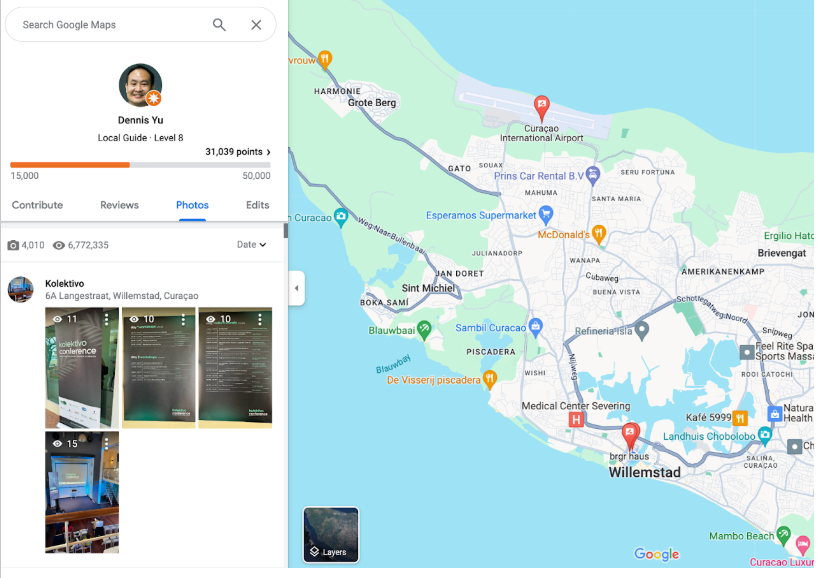Click the search magnifier icon
Screen dimensions: 817x578
coord(219,24)
